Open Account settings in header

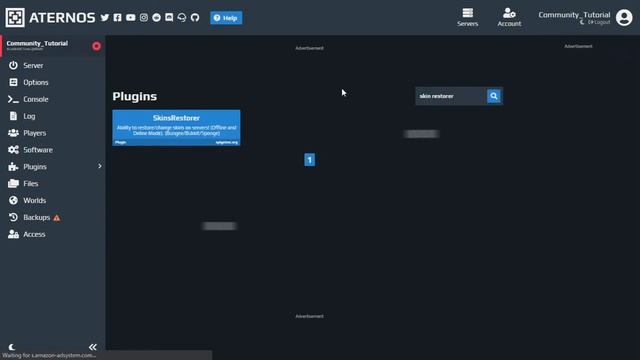(x=509, y=18)
